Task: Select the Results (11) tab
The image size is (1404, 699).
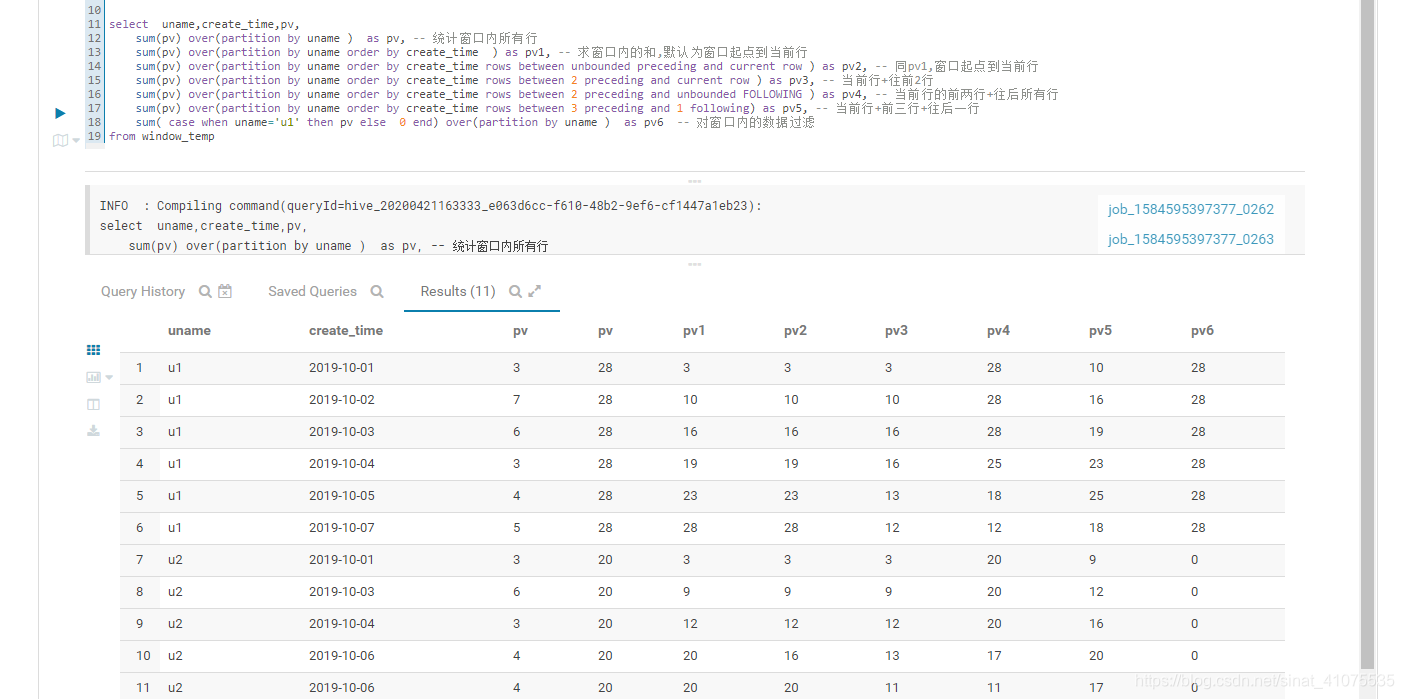Action: click(x=458, y=291)
